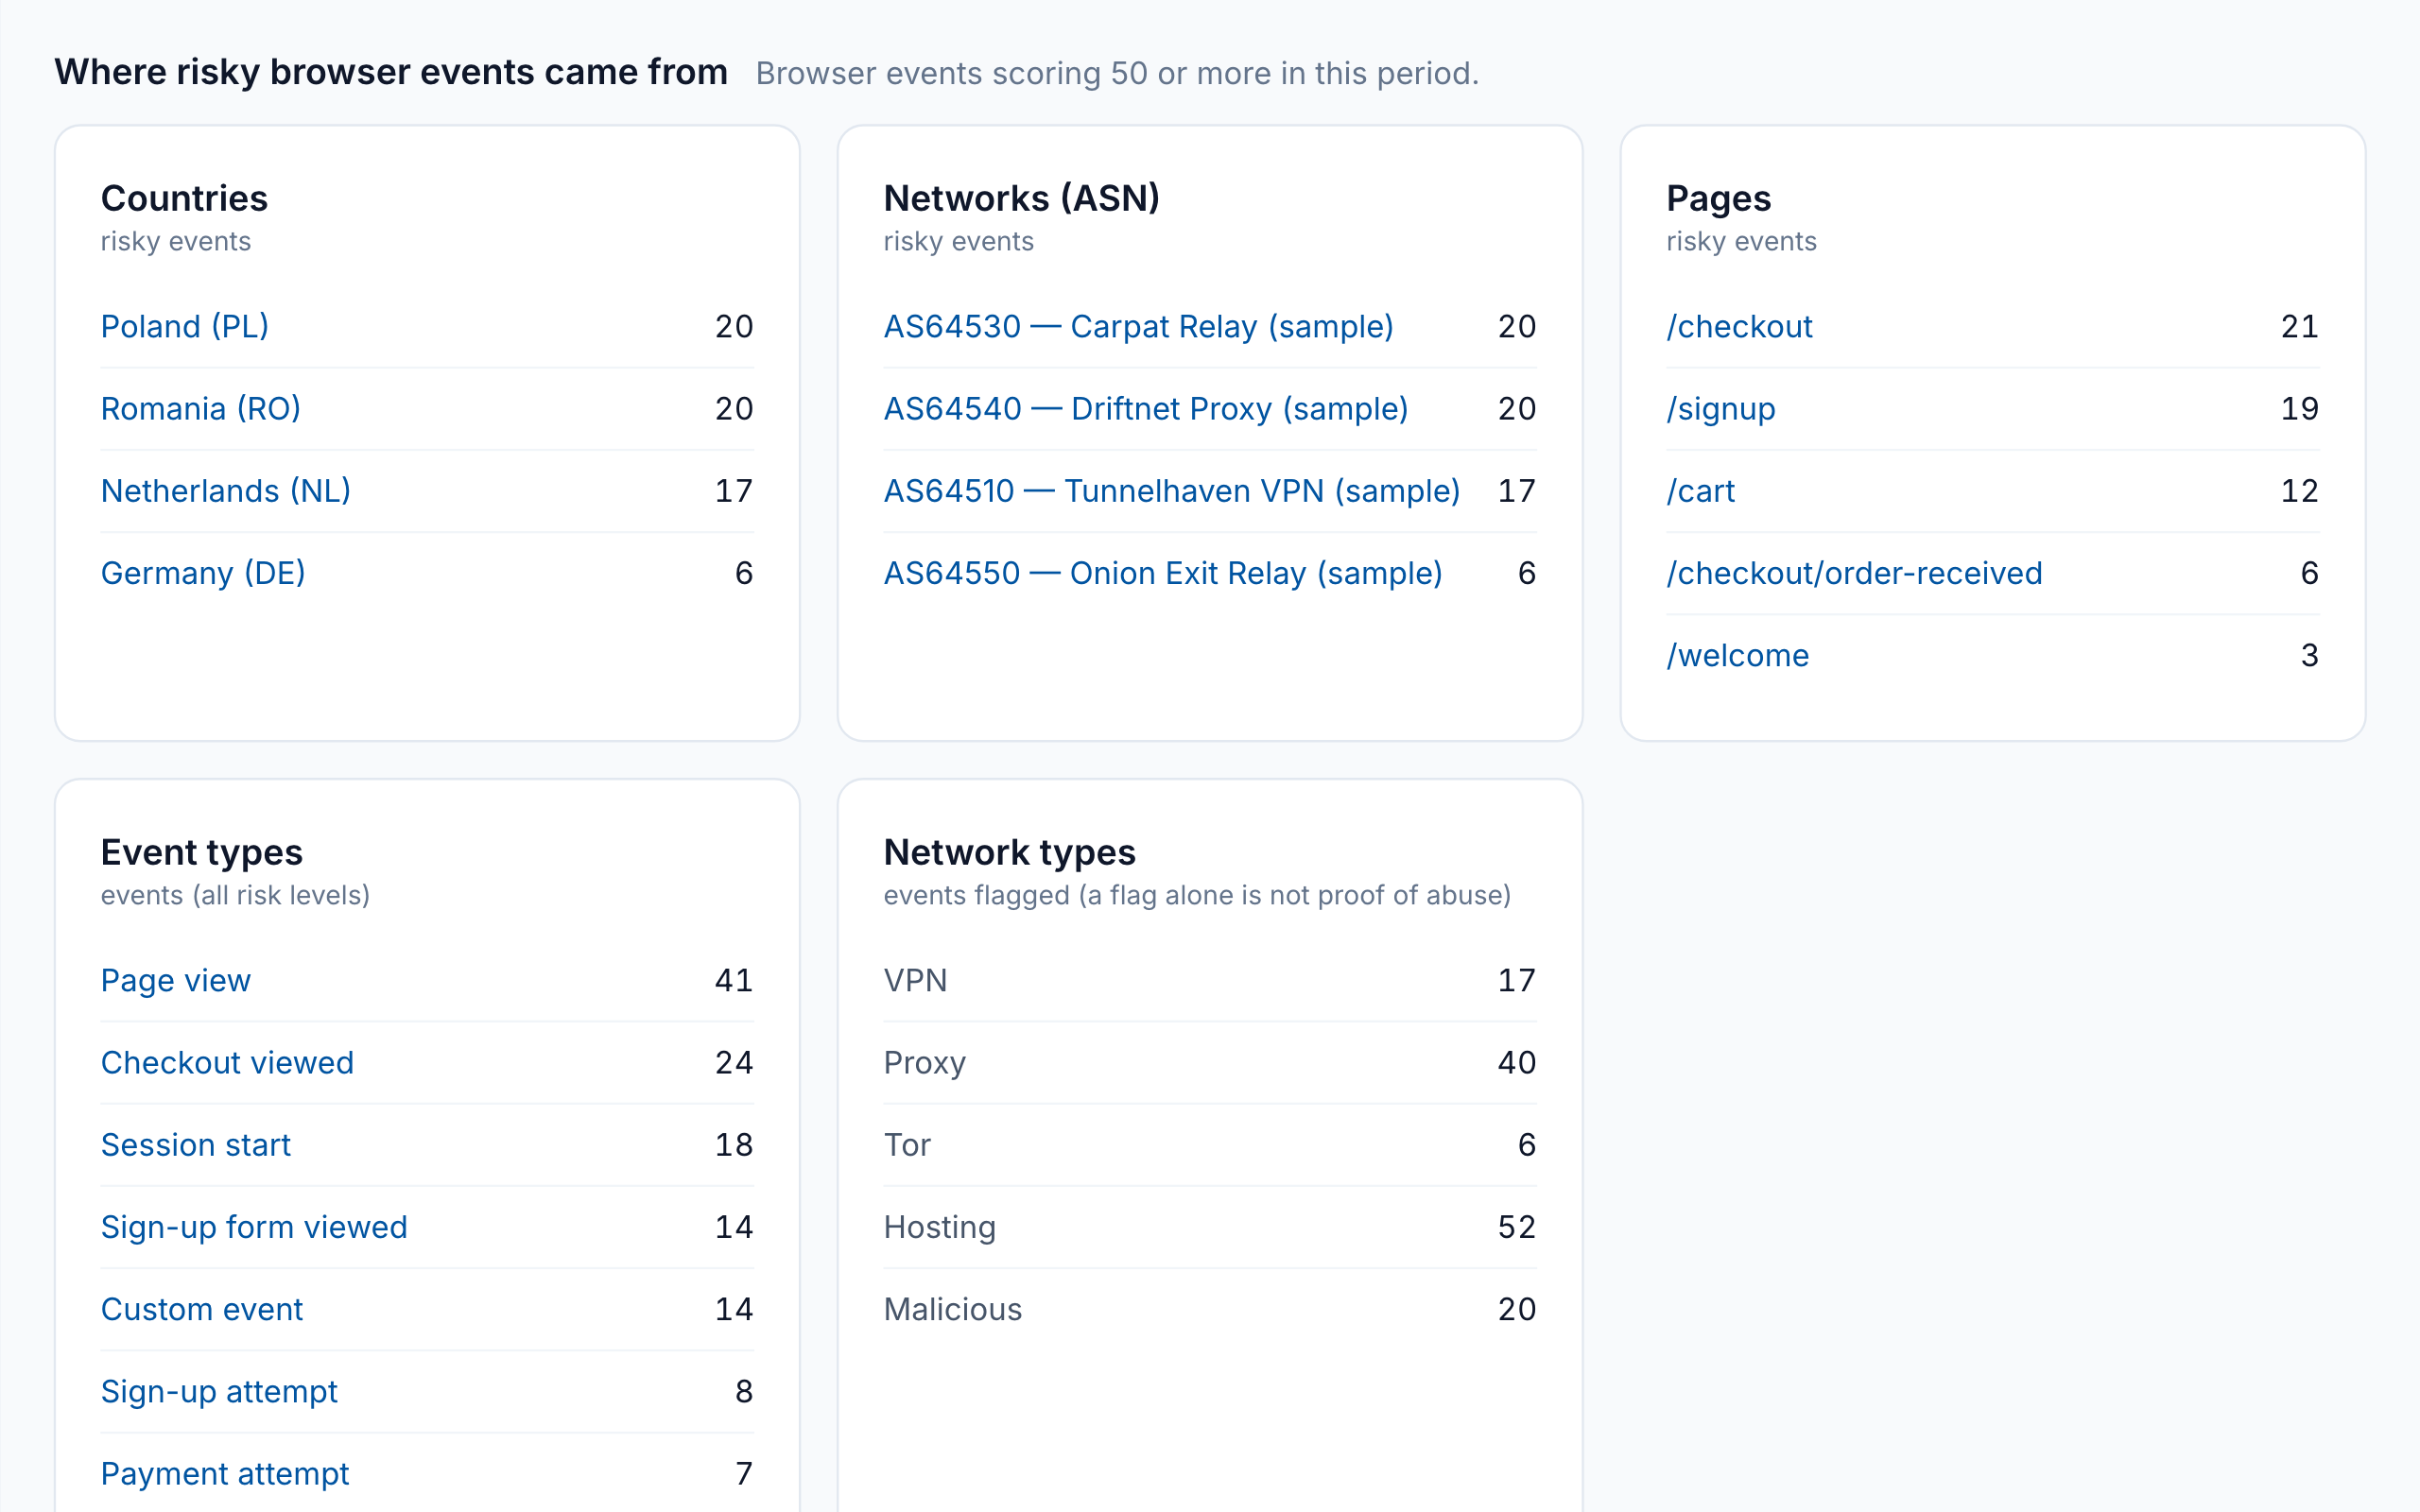2420x1512 pixels.
Task: Click 'Browser events scoring 50 or more' description
Action: click(x=1118, y=73)
